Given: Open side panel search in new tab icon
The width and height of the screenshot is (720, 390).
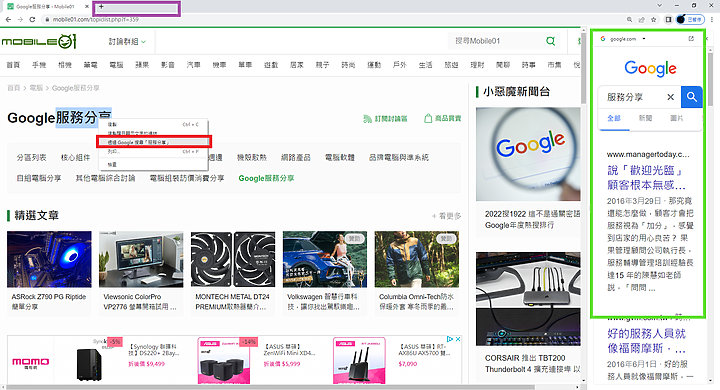Looking at the screenshot, I should click(691, 39).
